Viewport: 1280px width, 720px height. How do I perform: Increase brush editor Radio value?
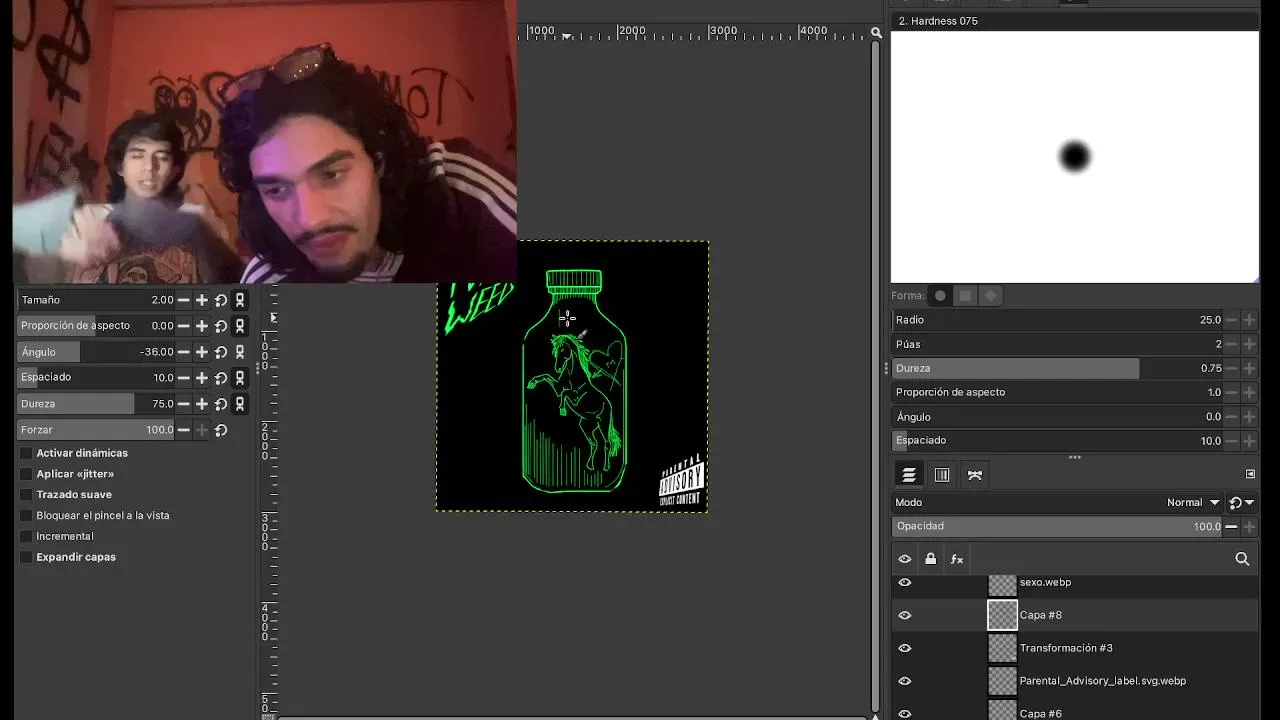click(x=1249, y=320)
